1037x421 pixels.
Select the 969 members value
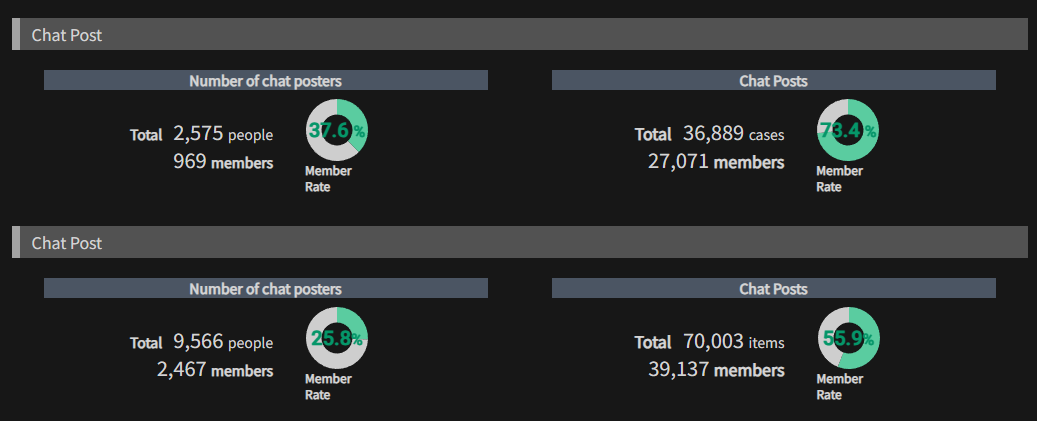[x=223, y=161]
